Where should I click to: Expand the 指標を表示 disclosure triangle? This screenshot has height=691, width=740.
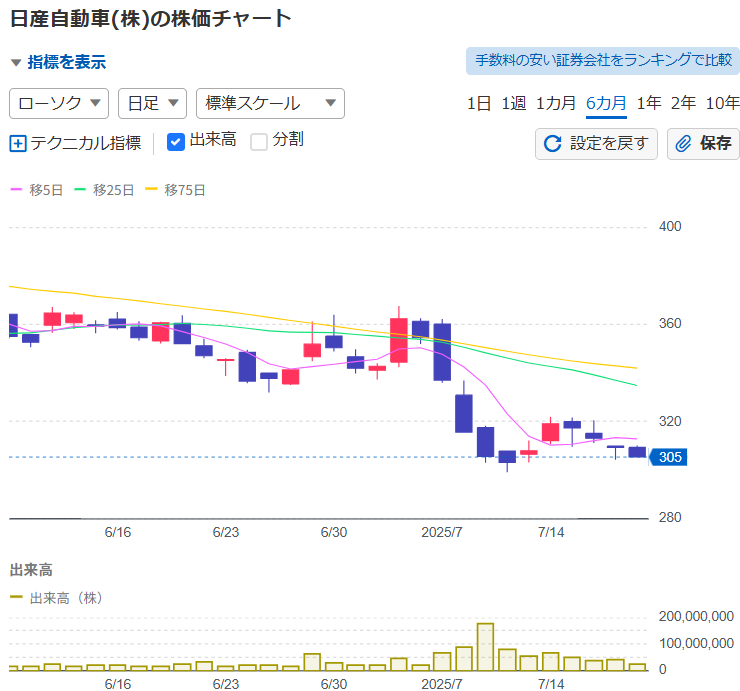tap(16, 62)
